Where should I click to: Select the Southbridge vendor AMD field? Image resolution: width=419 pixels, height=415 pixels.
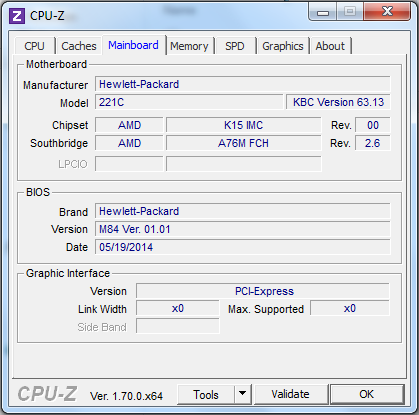pos(129,143)
